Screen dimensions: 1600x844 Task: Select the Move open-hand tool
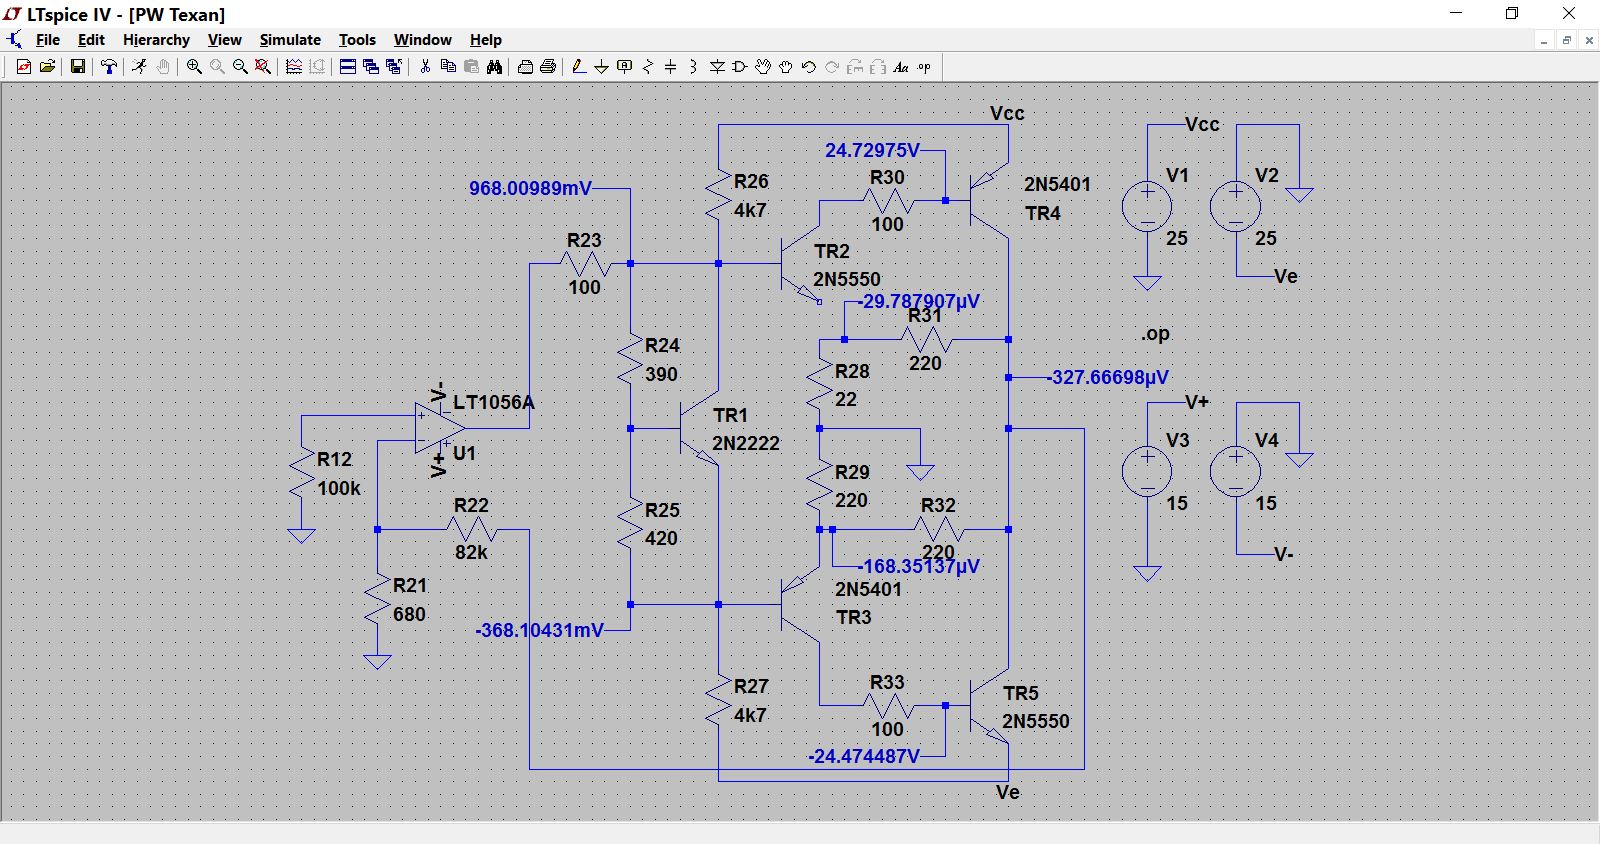763,67
